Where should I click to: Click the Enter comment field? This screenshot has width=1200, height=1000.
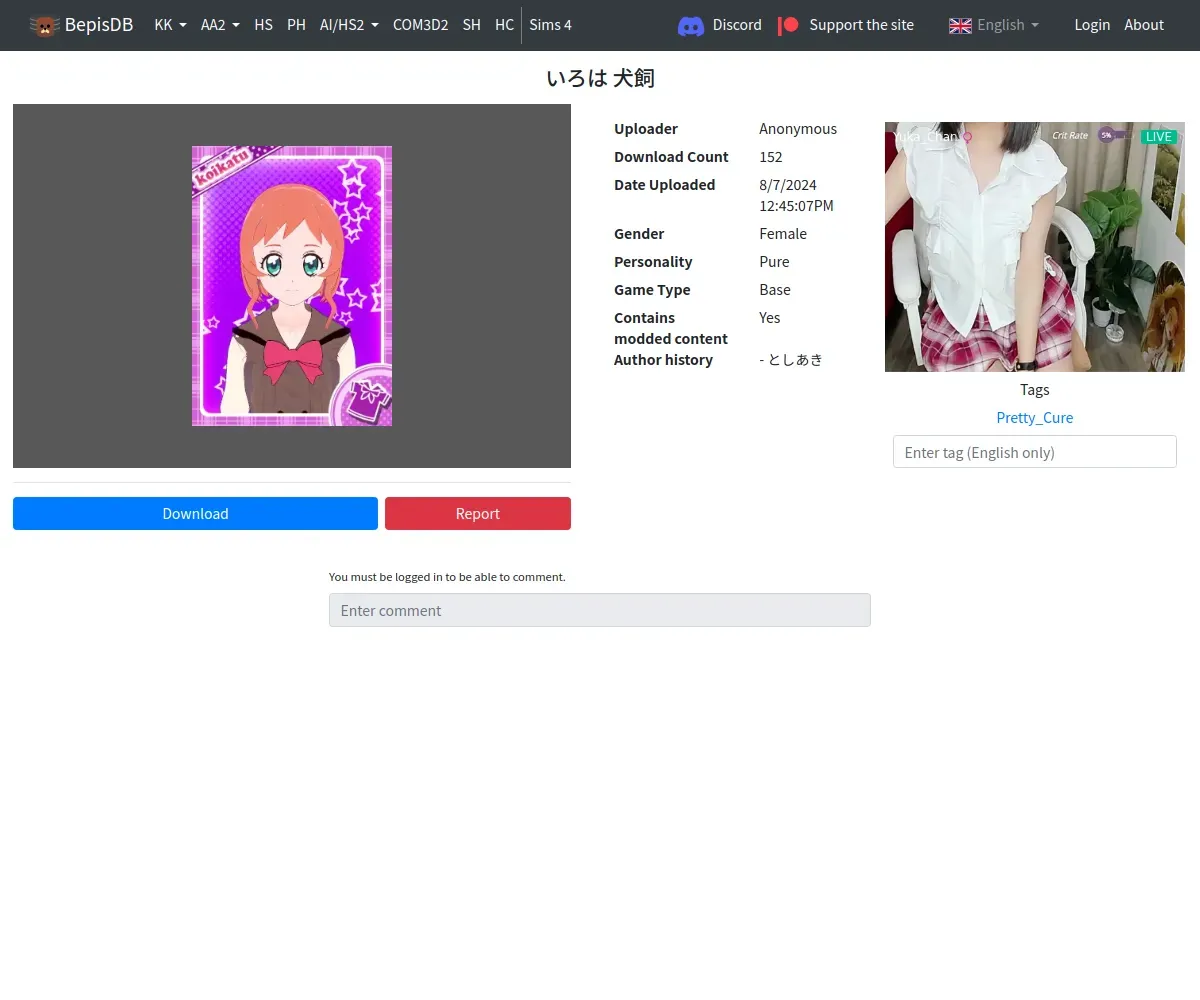(x=600, y=610)
